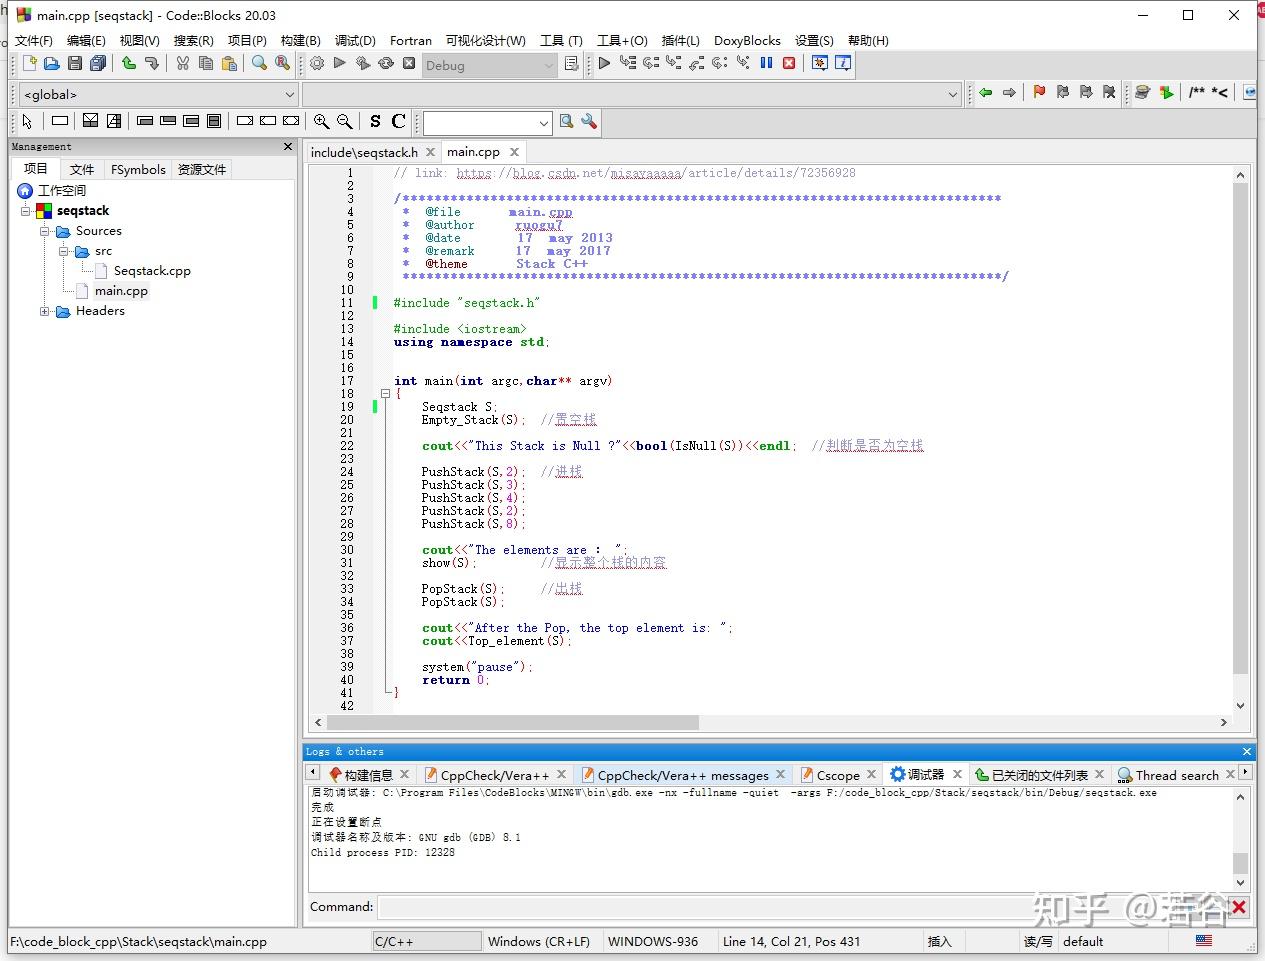1265x961 pixels.
Task: Collapse the src folder node
Action: (x=64, y=251)
